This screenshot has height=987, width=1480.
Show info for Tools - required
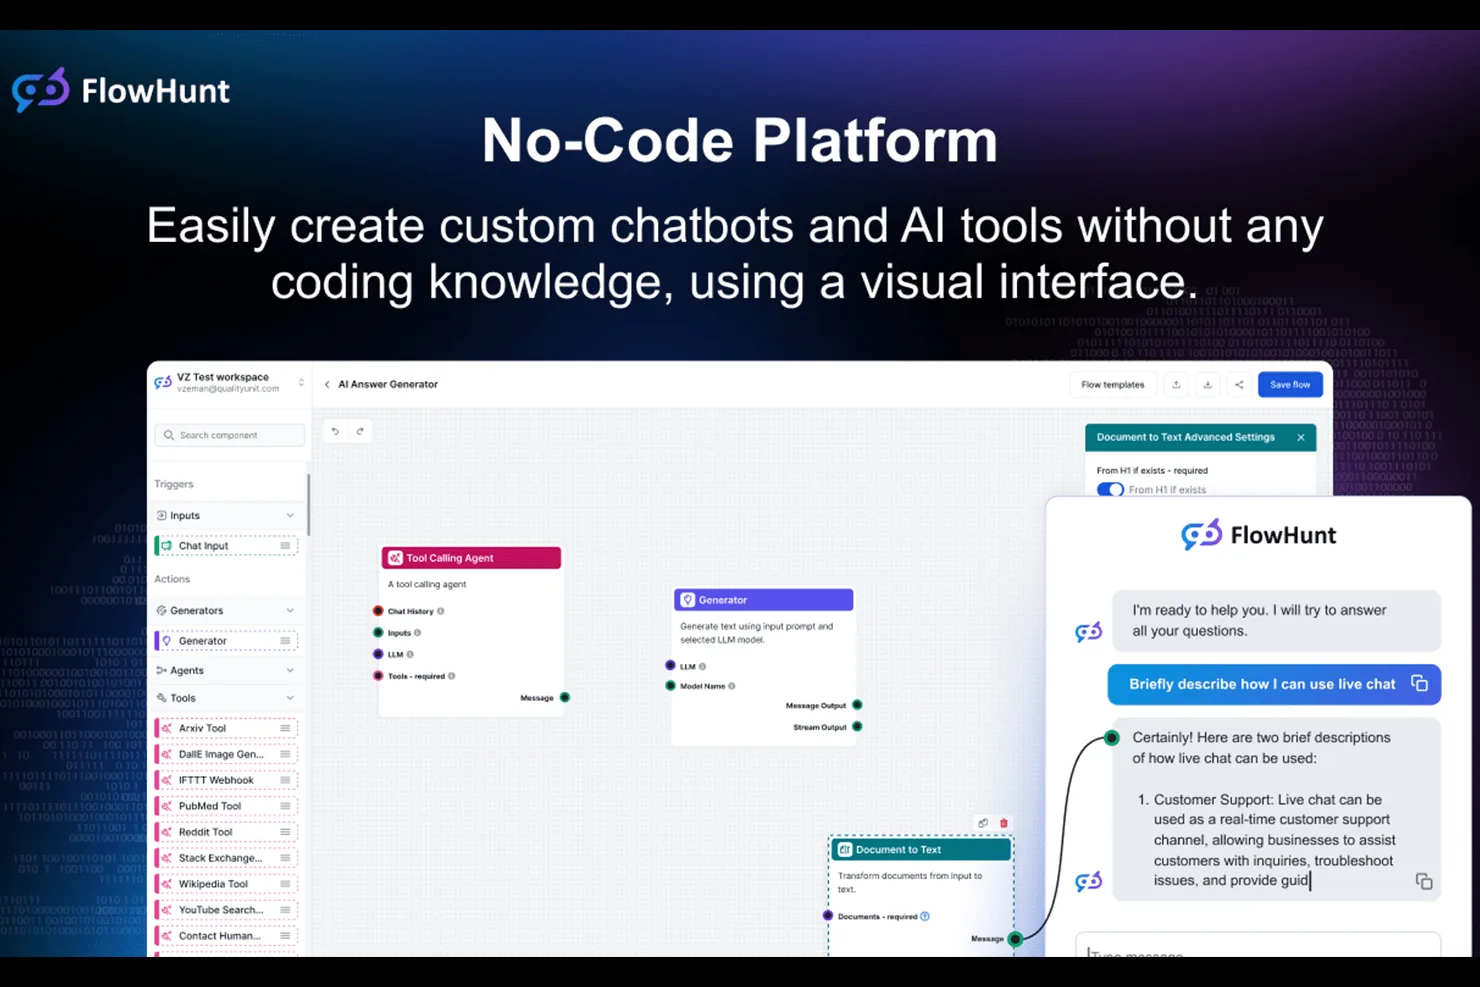tap(452, 676)
